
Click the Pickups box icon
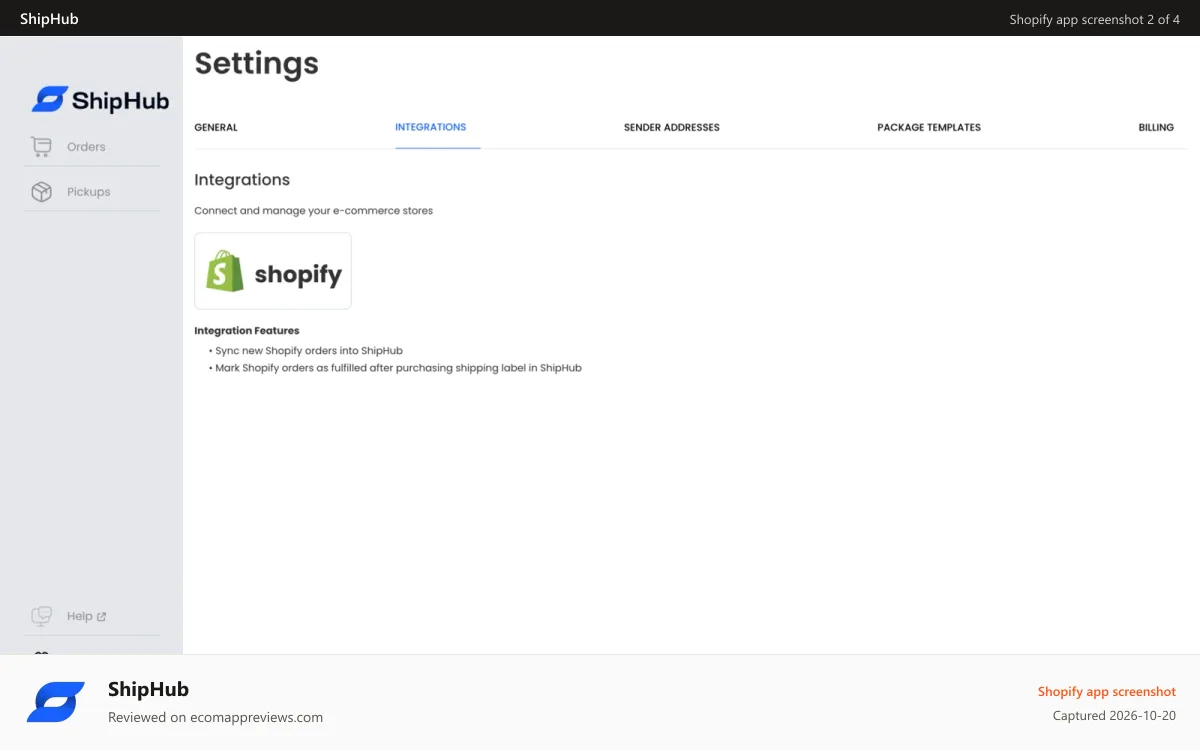point(41,192)
